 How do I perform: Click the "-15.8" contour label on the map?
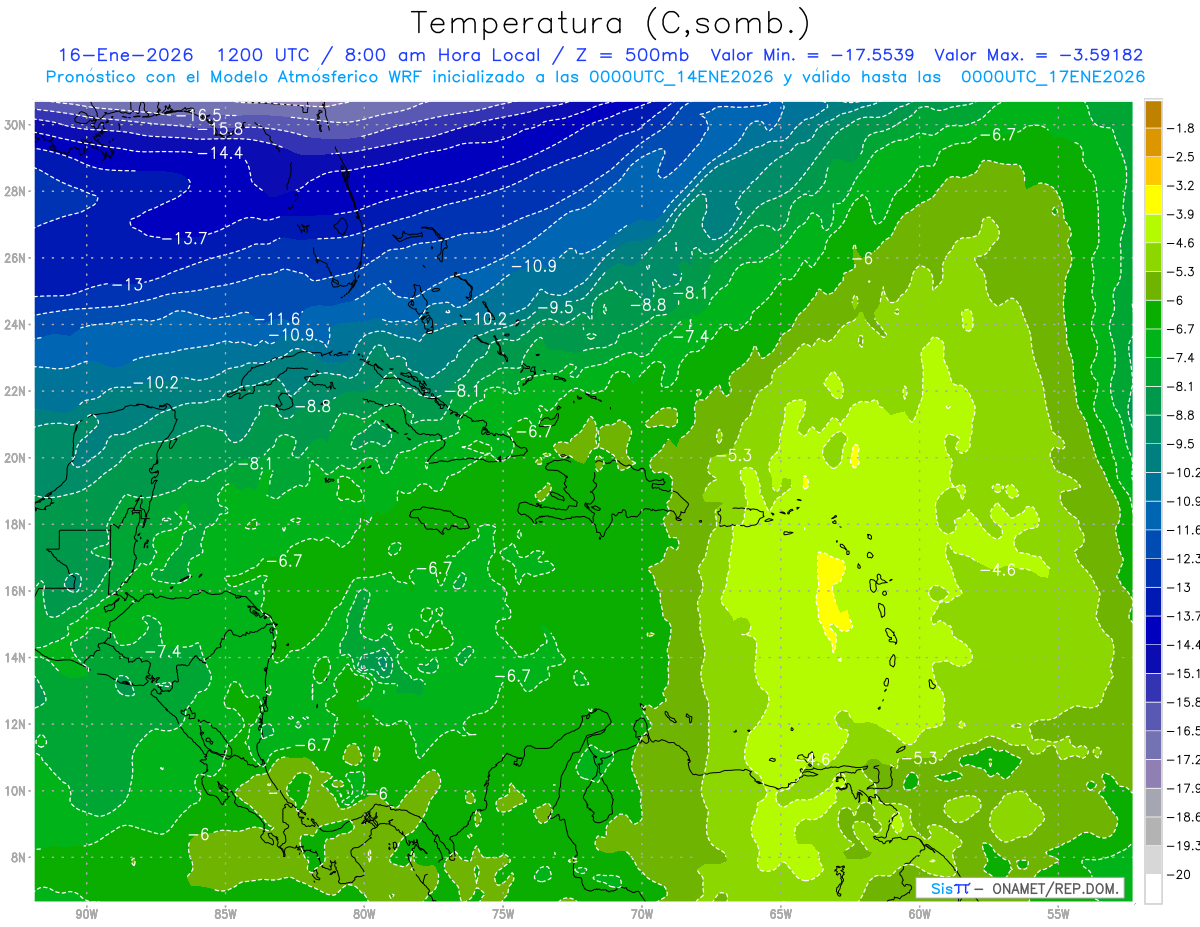[x=221, y=130]
